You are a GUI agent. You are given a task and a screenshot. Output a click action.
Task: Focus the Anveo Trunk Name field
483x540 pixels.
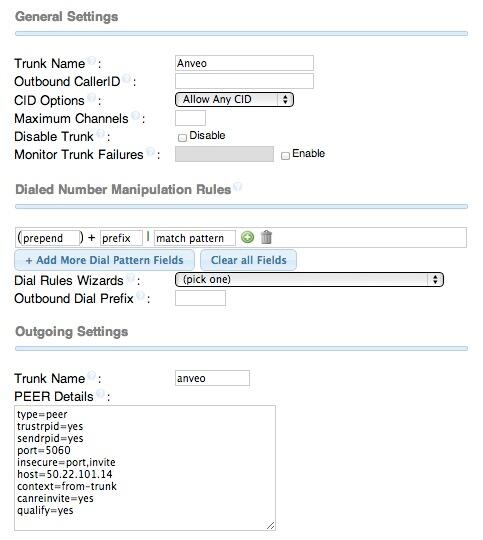pyautogui.click(x=244, y=63)
